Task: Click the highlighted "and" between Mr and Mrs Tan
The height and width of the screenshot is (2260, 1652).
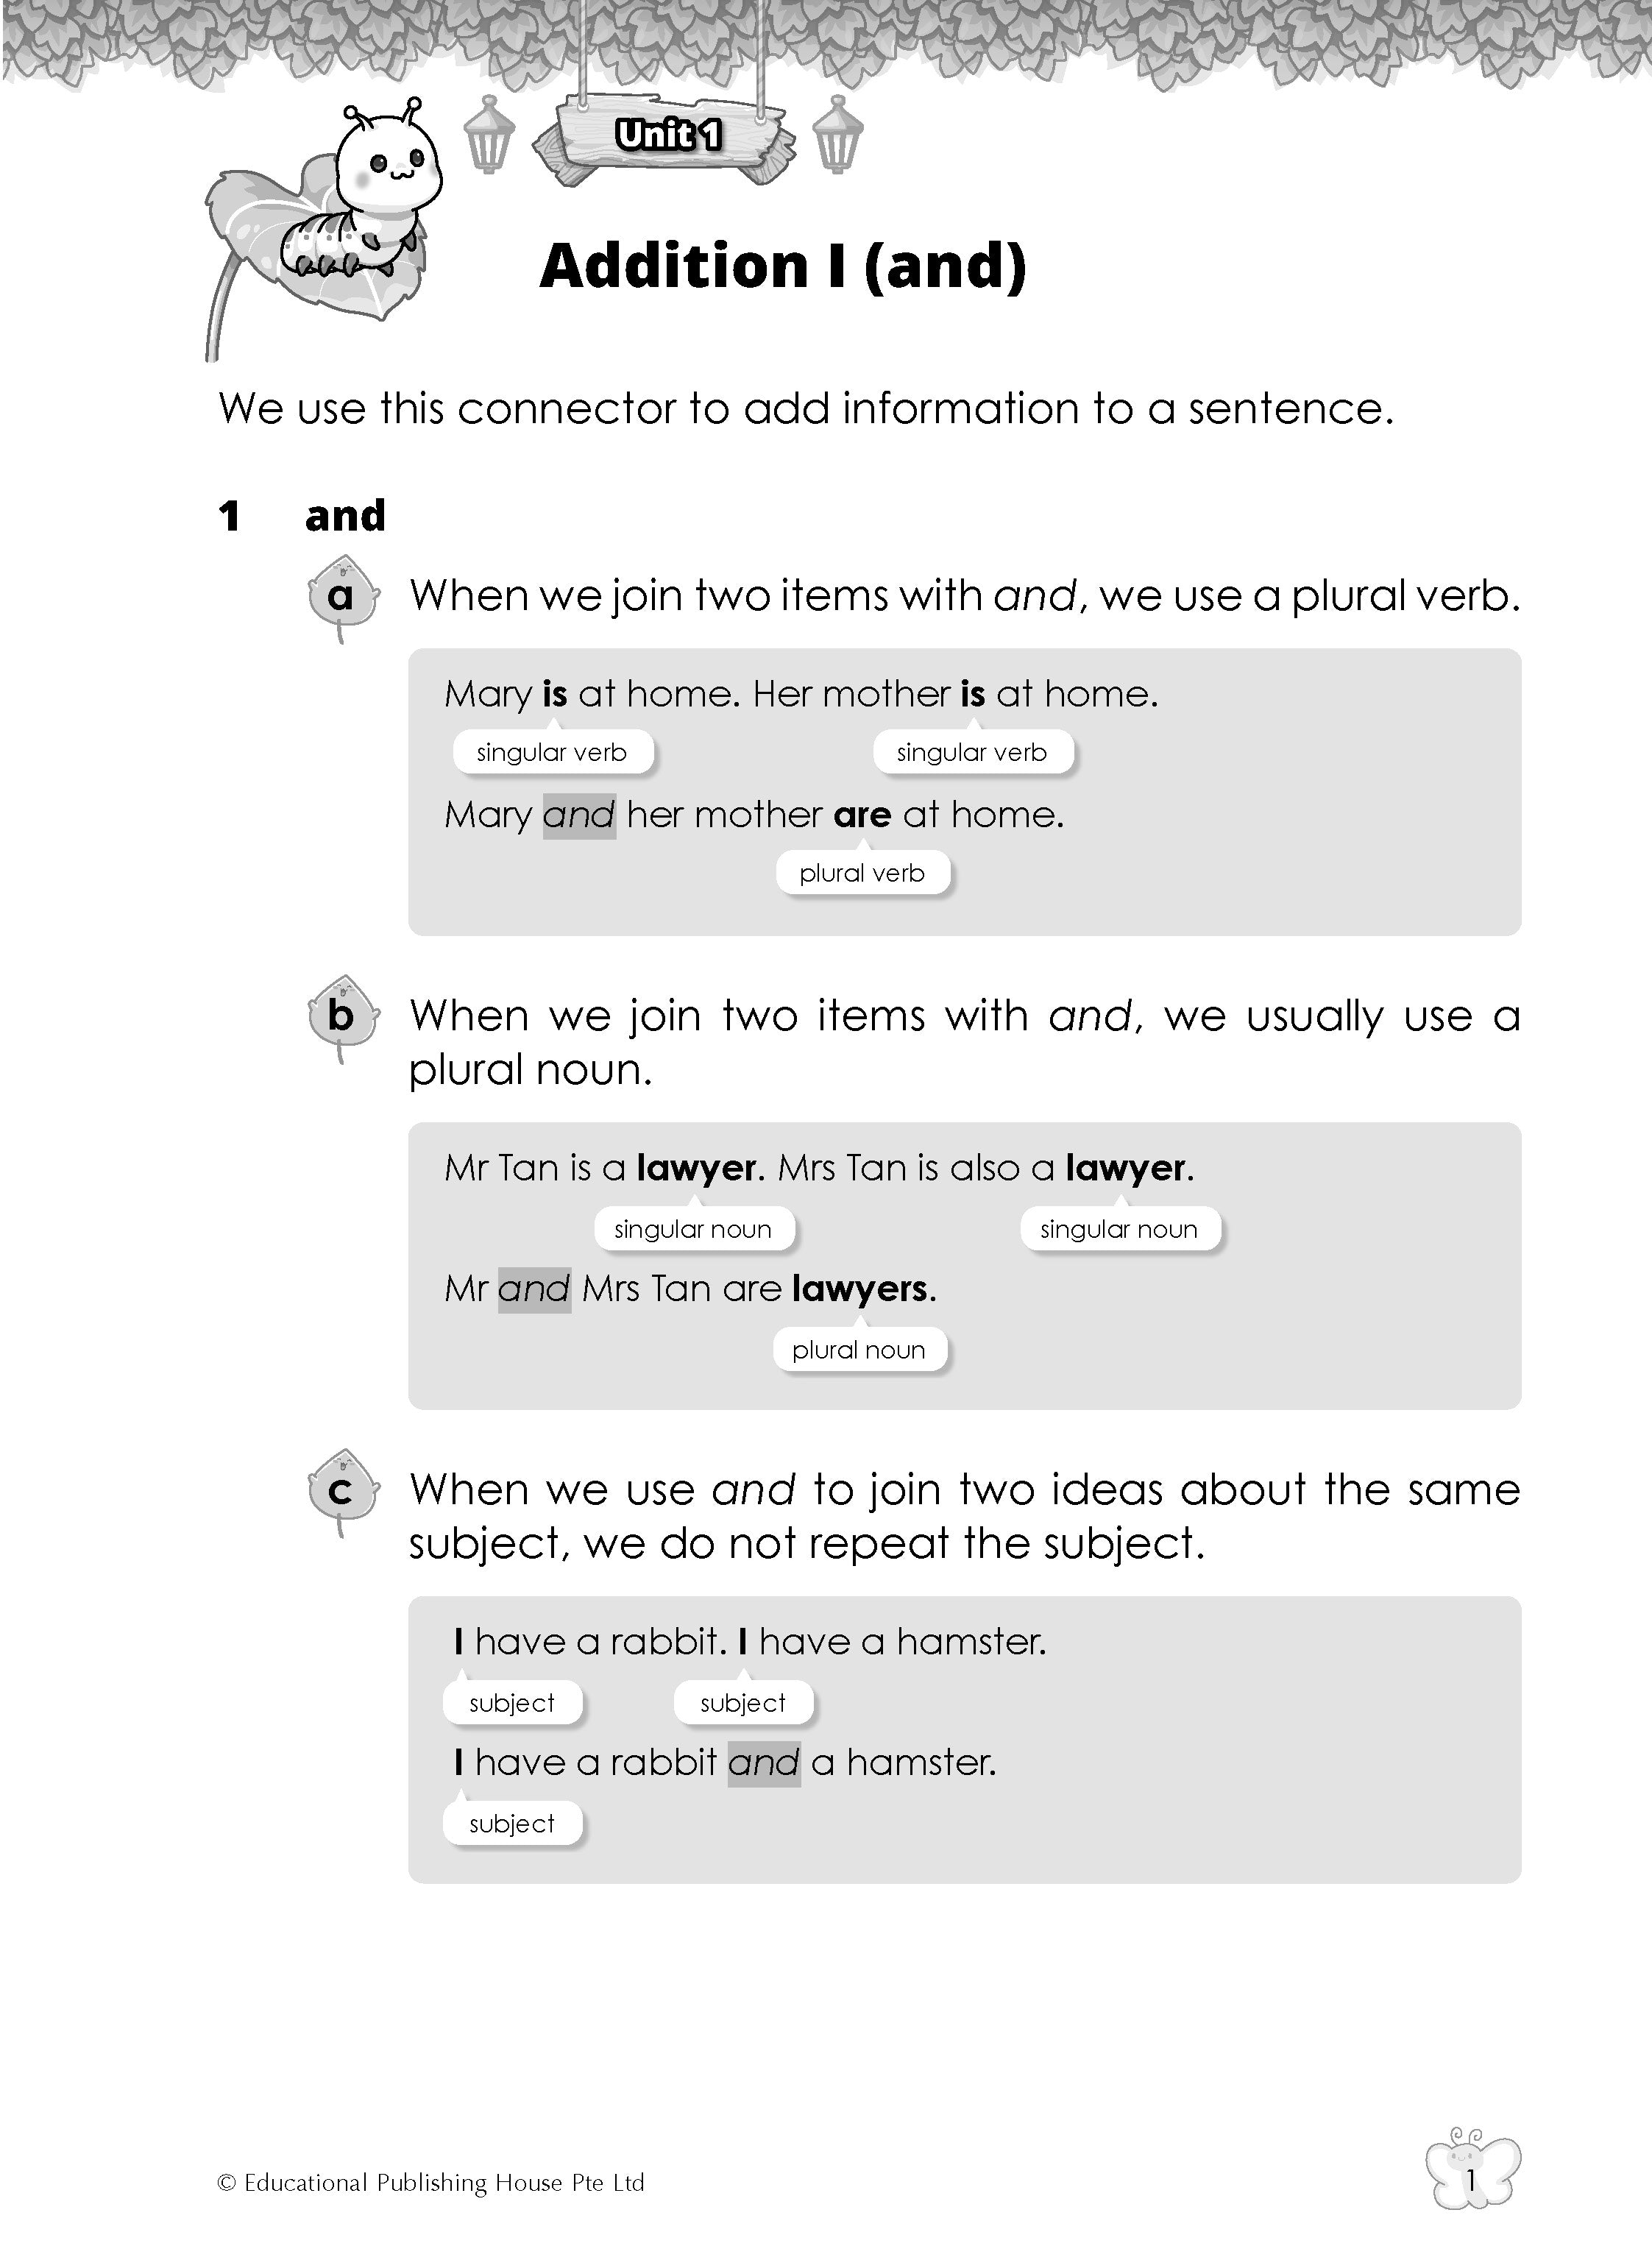Action: click(534, 1289)
